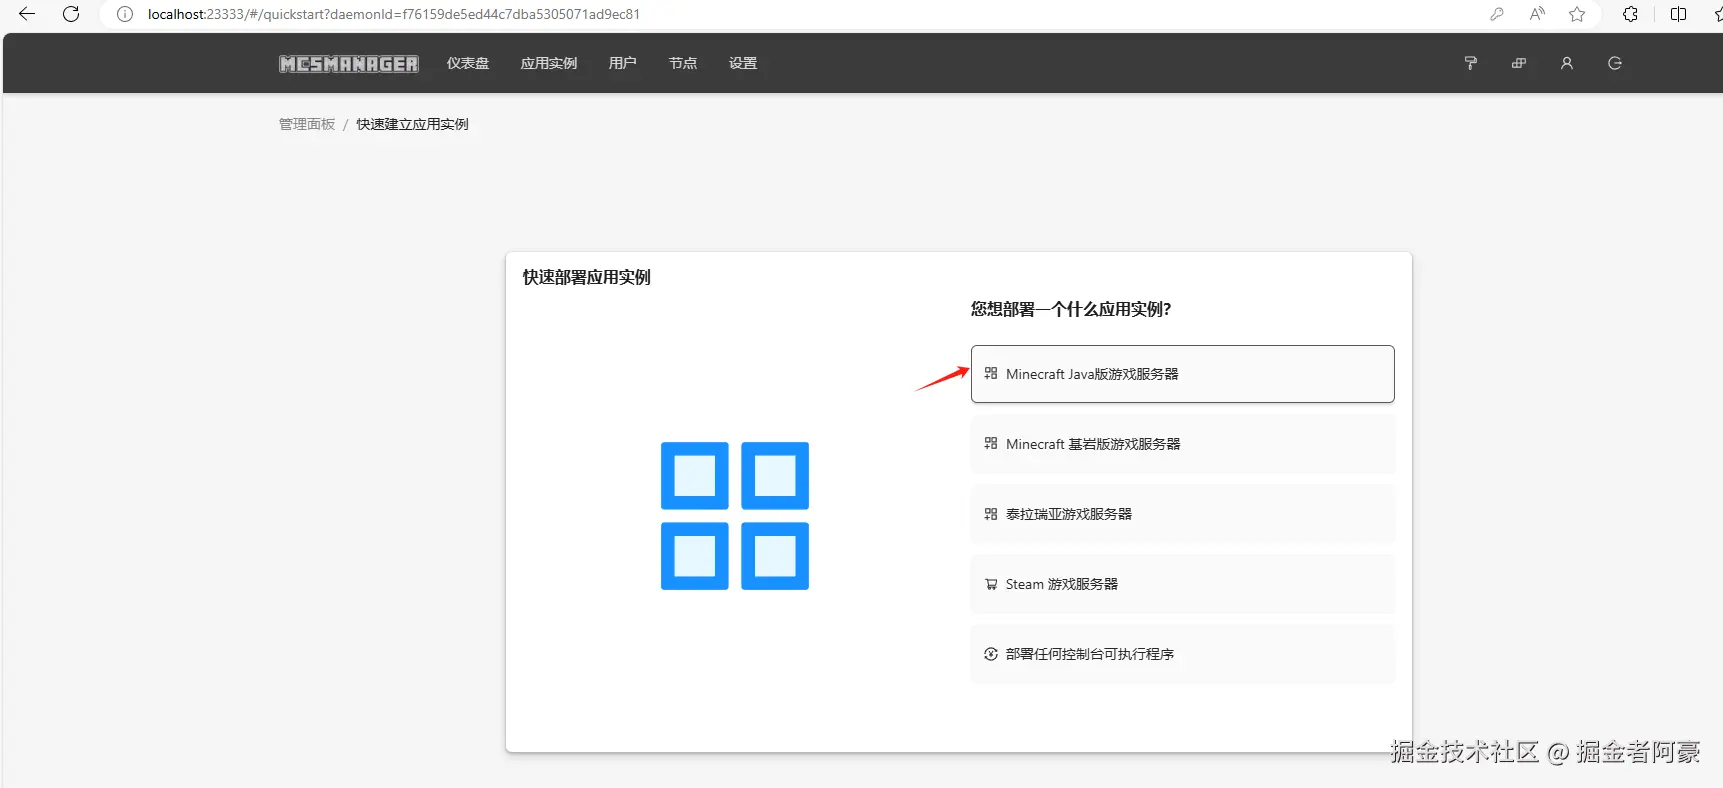
Task: Reload the page with the refresh icon
Action: point(71,14)
